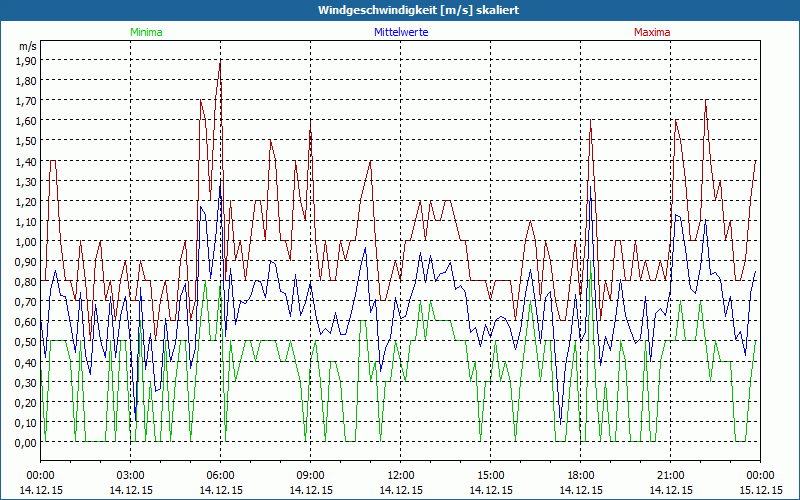Click the "0,20" y-axis value
Image resolution: width=800 pixels, height=500 pixels.
26,402
